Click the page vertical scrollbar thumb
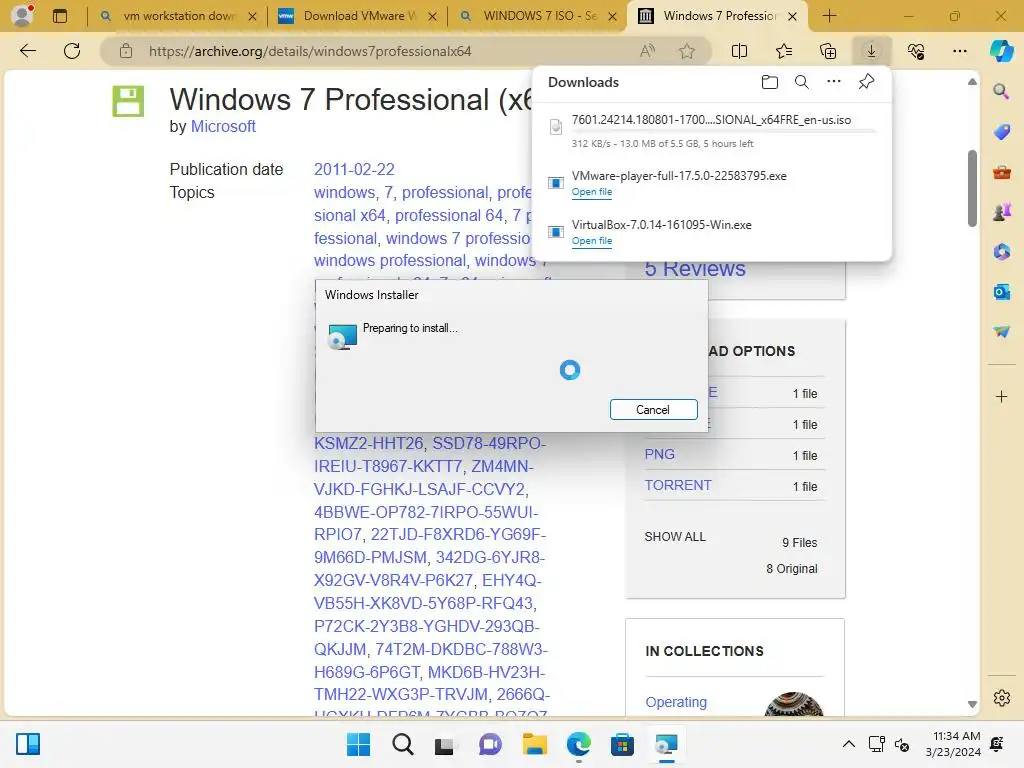Viewport: 1024px width, 768px height. tap(972, 189)
